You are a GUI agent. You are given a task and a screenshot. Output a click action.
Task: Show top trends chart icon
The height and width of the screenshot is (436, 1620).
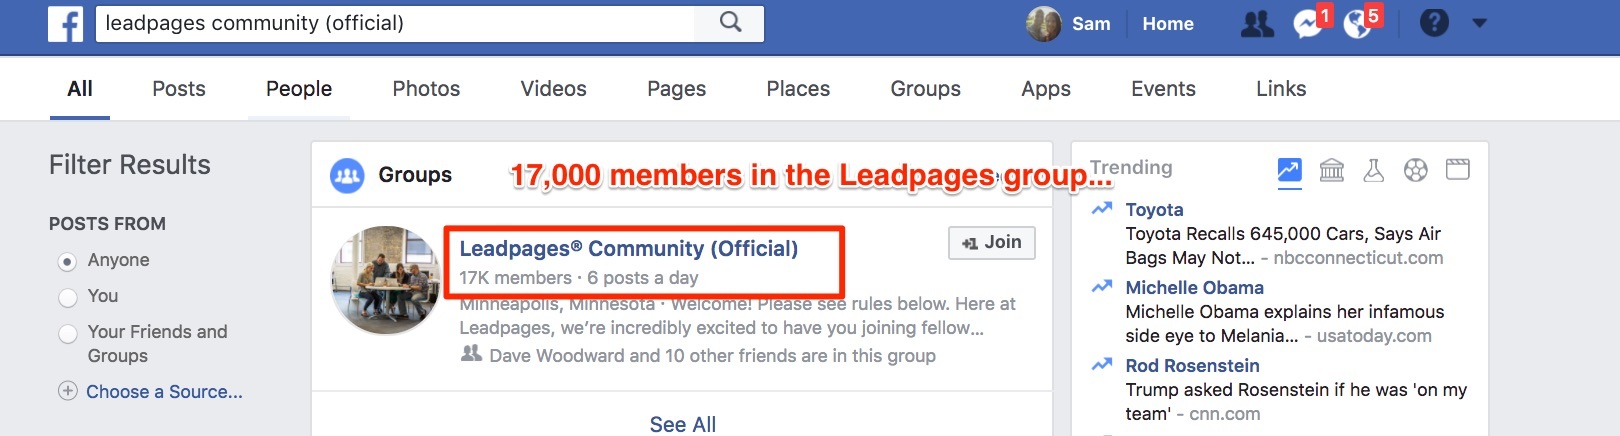click(x=1290, y=170)
